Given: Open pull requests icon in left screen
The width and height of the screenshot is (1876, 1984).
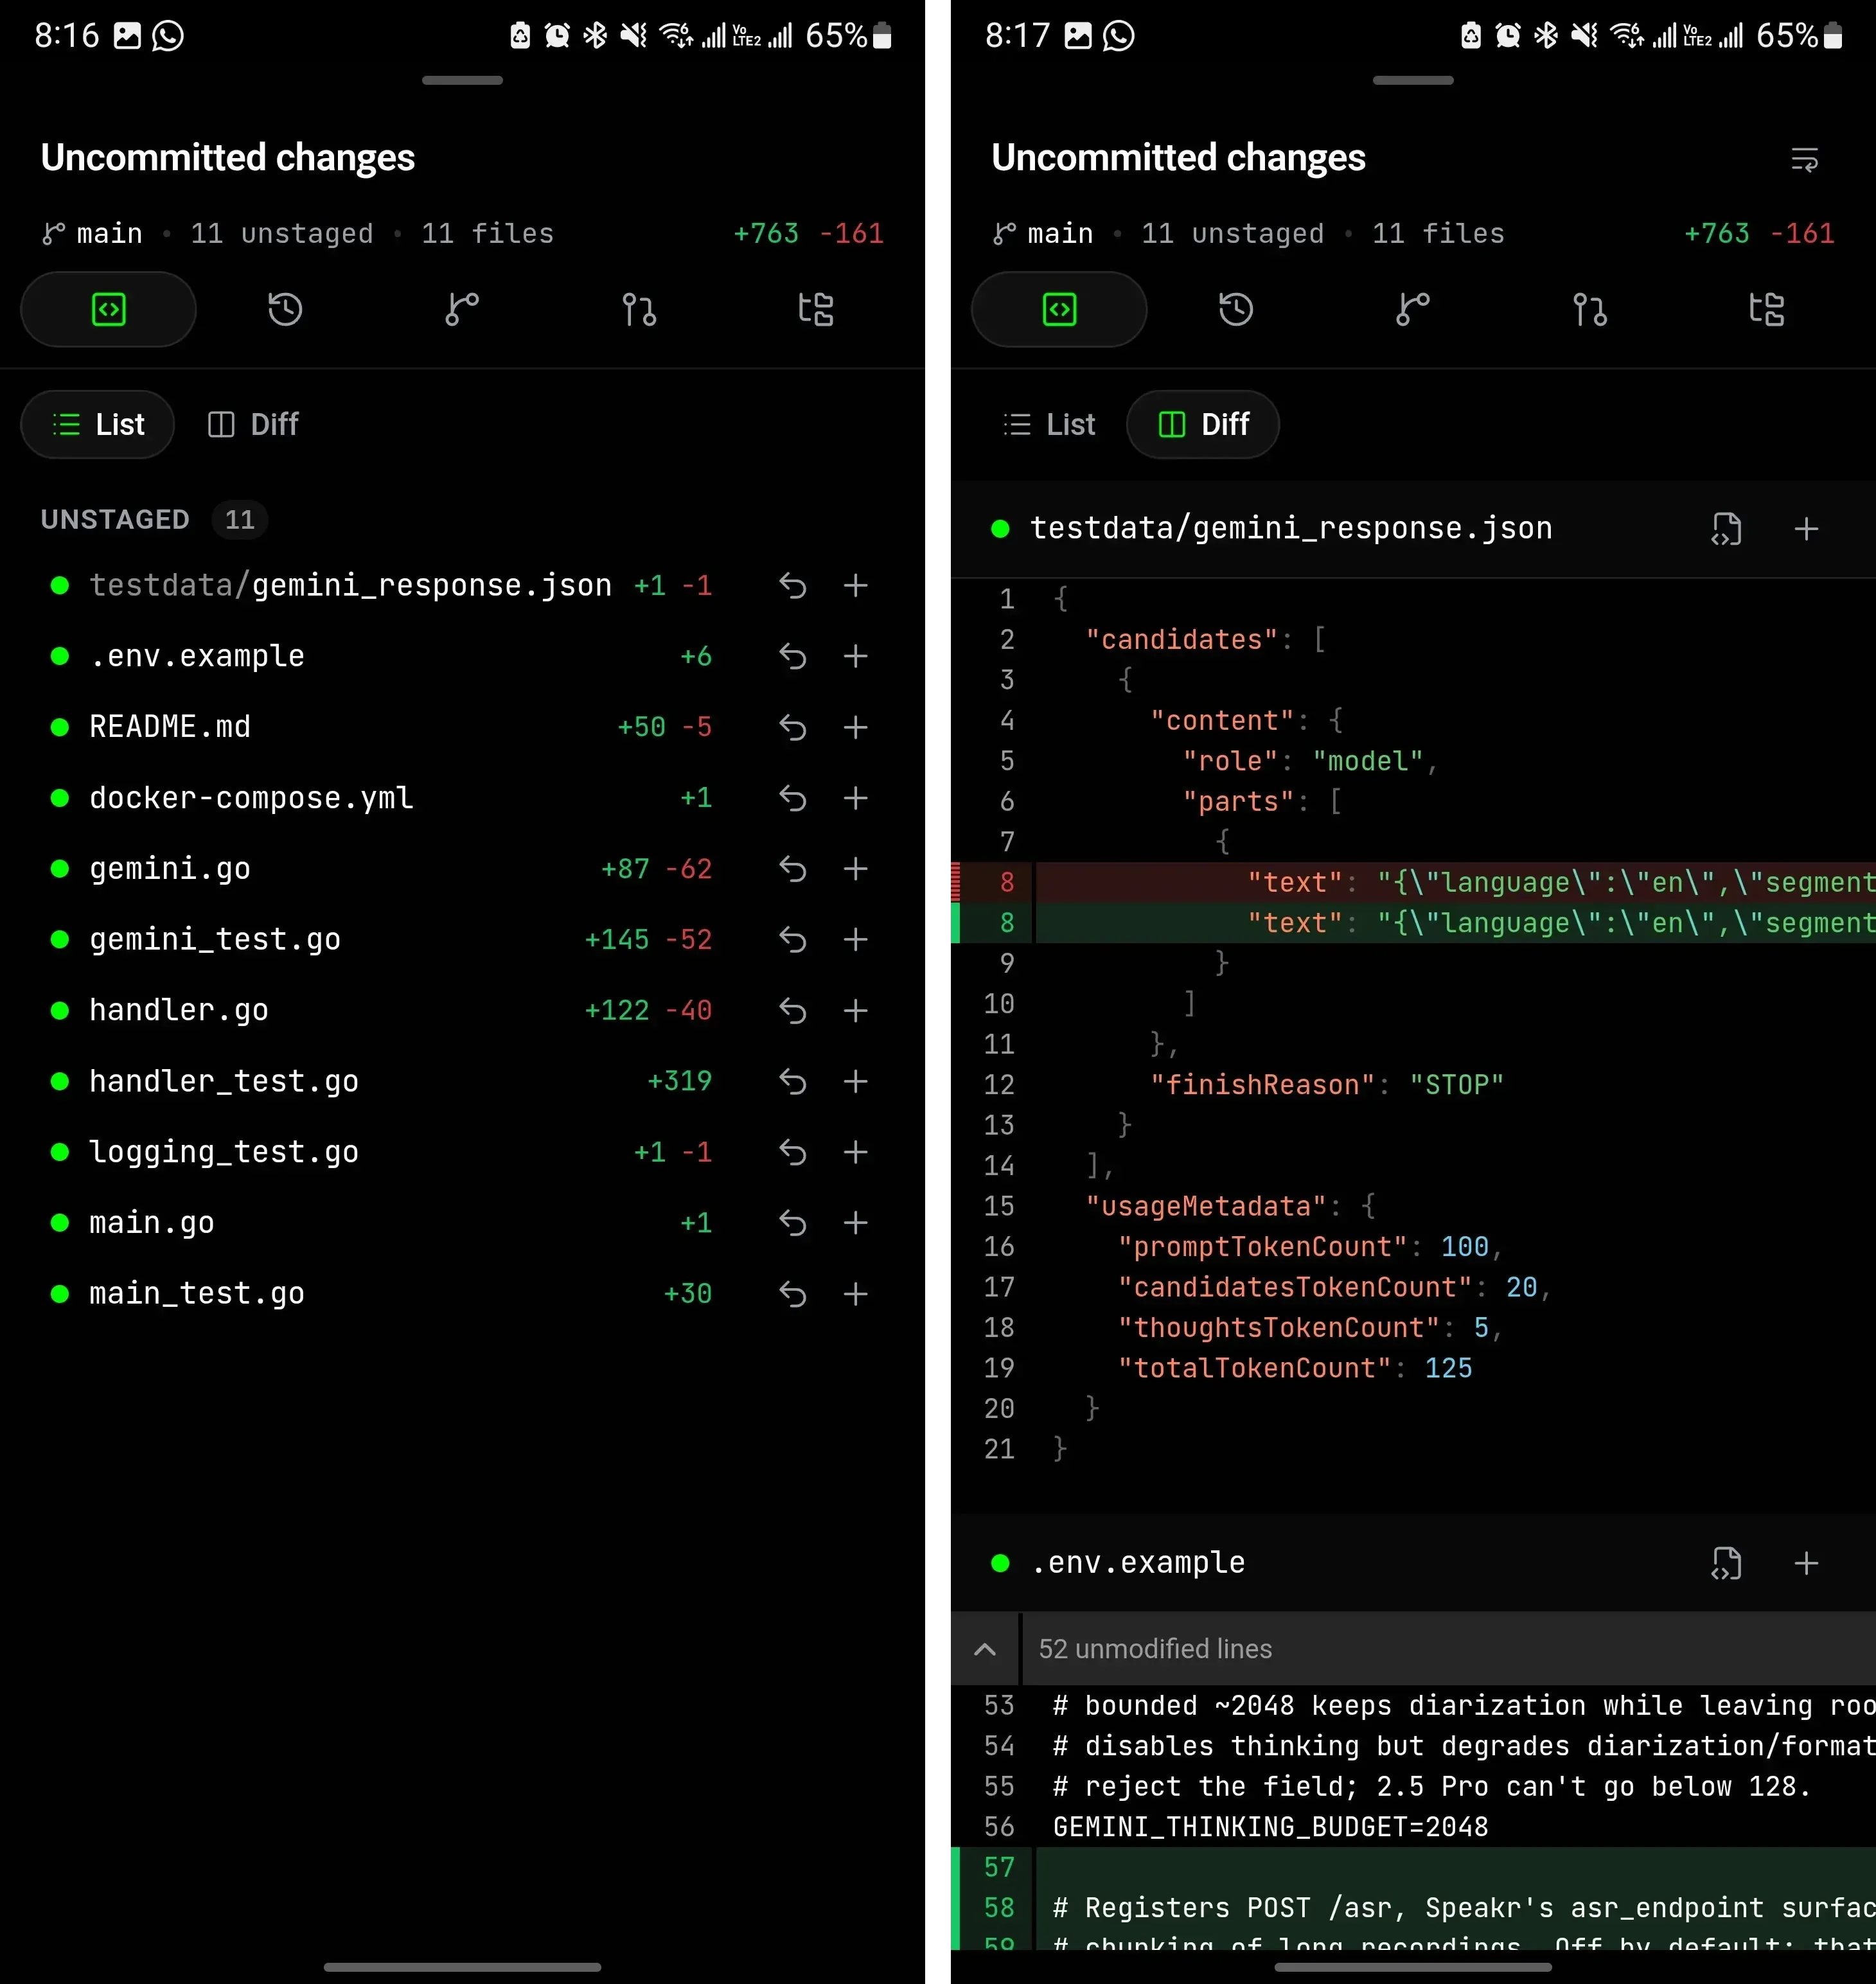Looking at the screenshot, I should coord(639,309).
